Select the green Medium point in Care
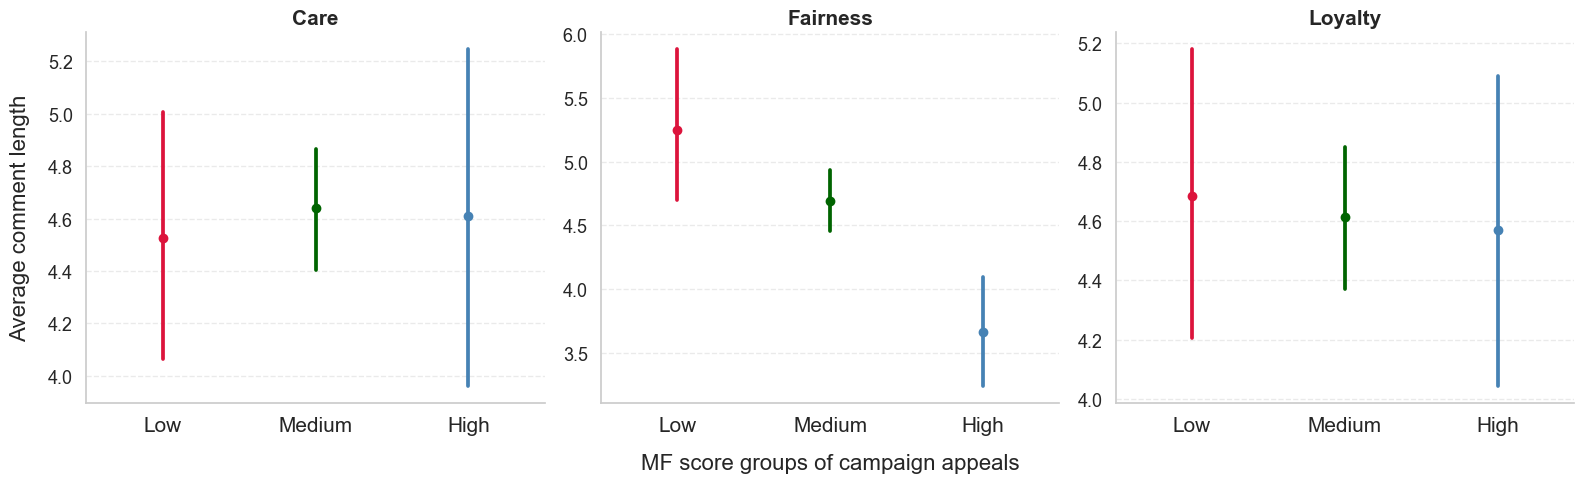Viewport: 1583px width, 483px height. [x=316, y=208]
